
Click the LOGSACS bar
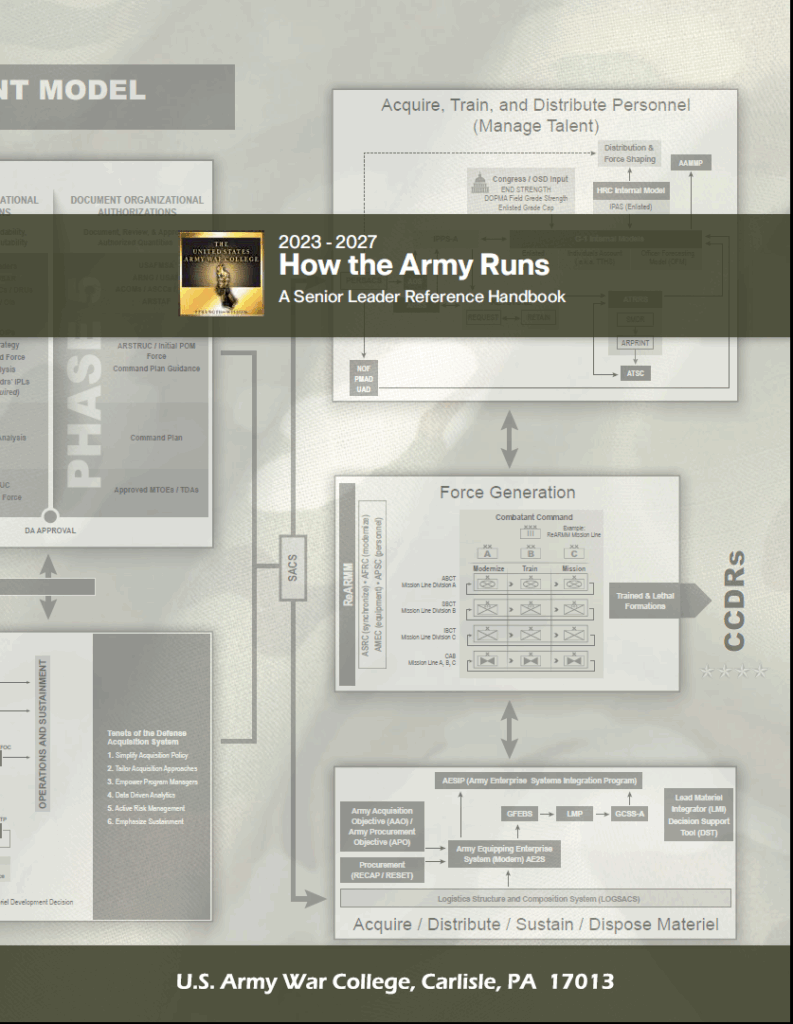click(536, 899)
